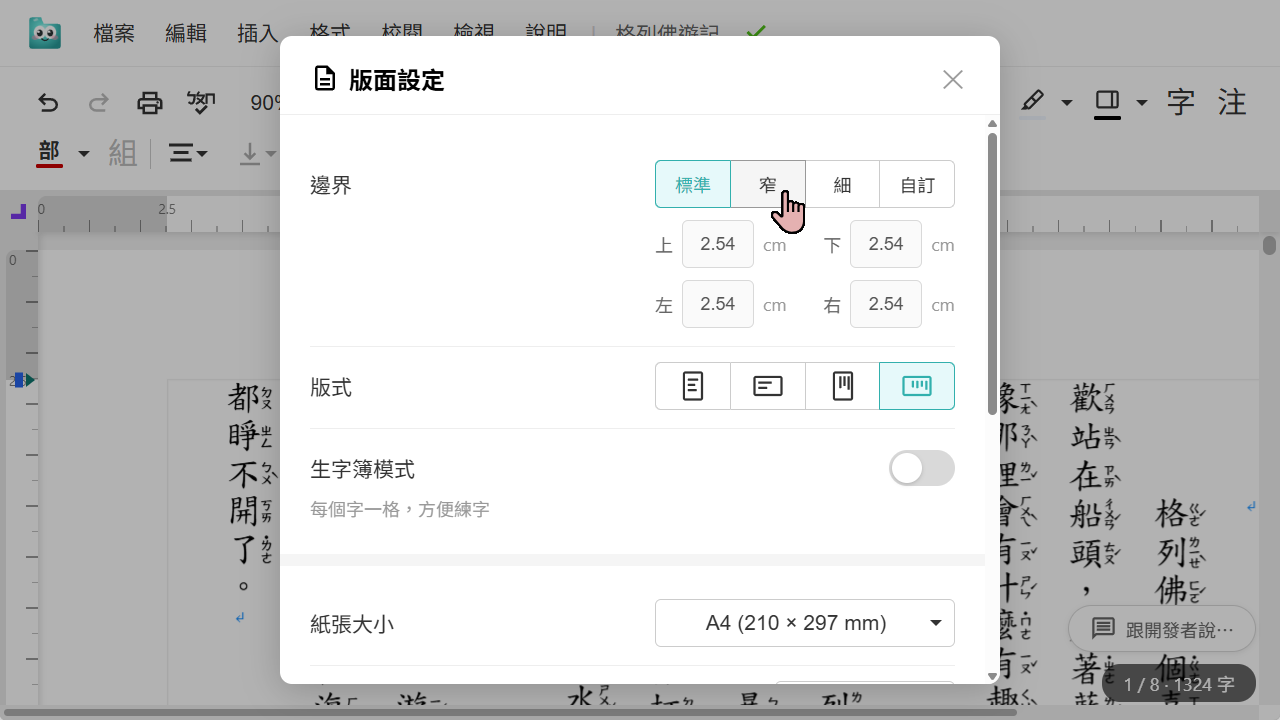The width and height of the screenshot is (1280, 720).
Task: Open the 檢視 menu
Action: (474, 31)
